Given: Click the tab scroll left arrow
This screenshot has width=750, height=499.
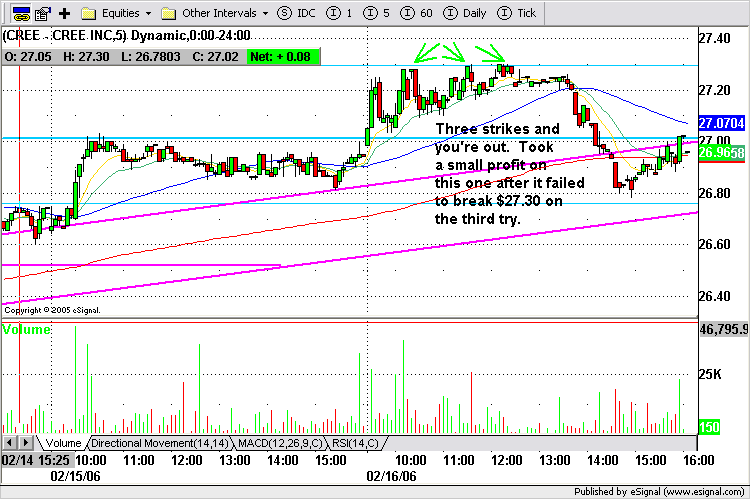Looking at the screenshot, I should click(10, 443).
